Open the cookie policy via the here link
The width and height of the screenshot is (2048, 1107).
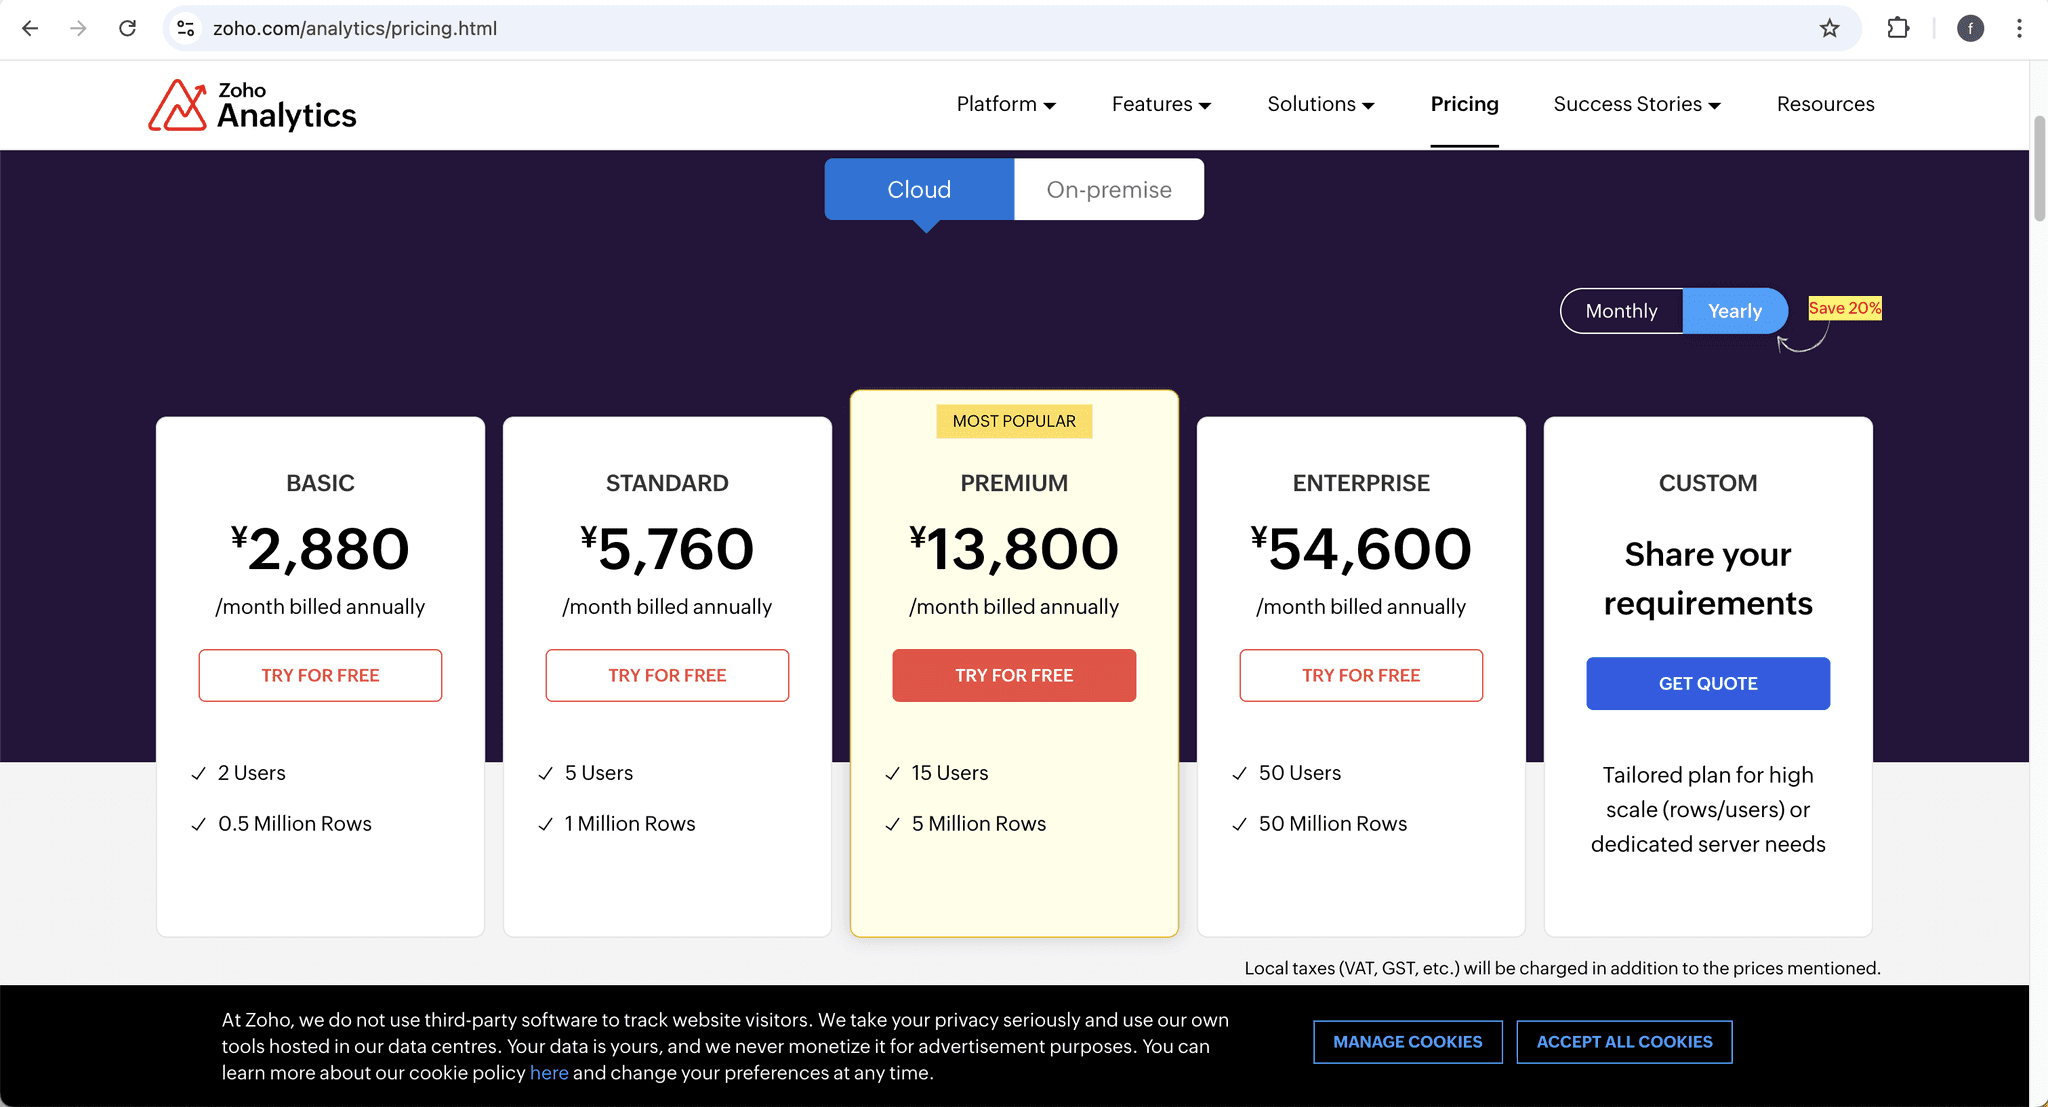pyautogui.click(x=549, y=1072)
